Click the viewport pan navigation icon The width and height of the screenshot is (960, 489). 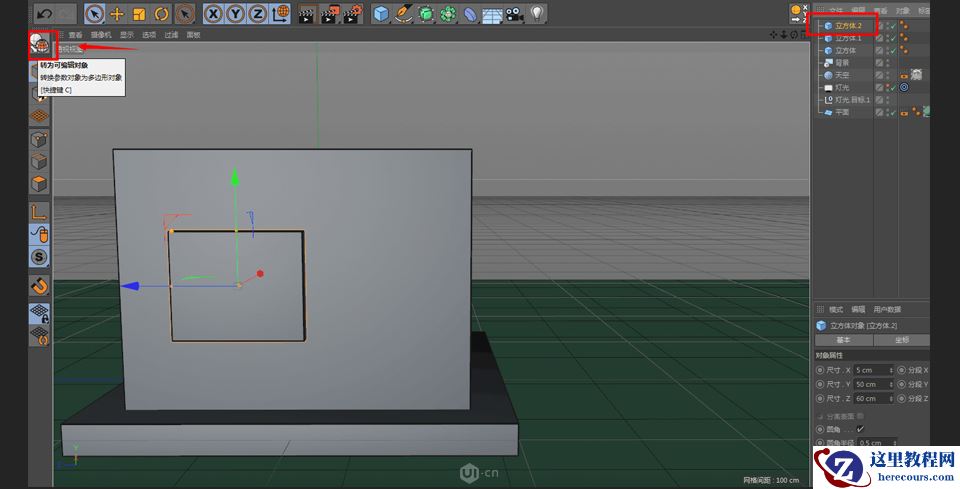773,35
